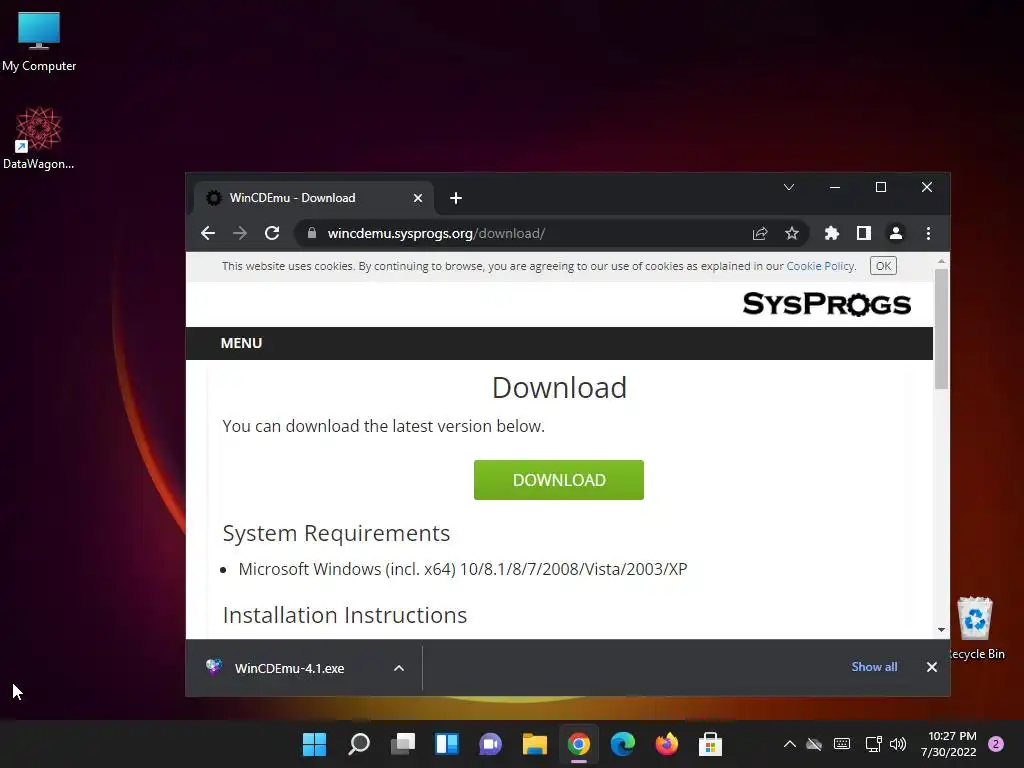Open Task View on the taskbar

(x=403, y=744)
